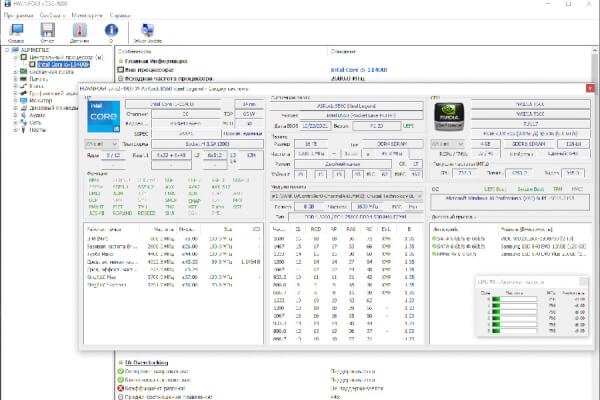
Task: Click the Главная Информация section header
Action: (156, 61)
